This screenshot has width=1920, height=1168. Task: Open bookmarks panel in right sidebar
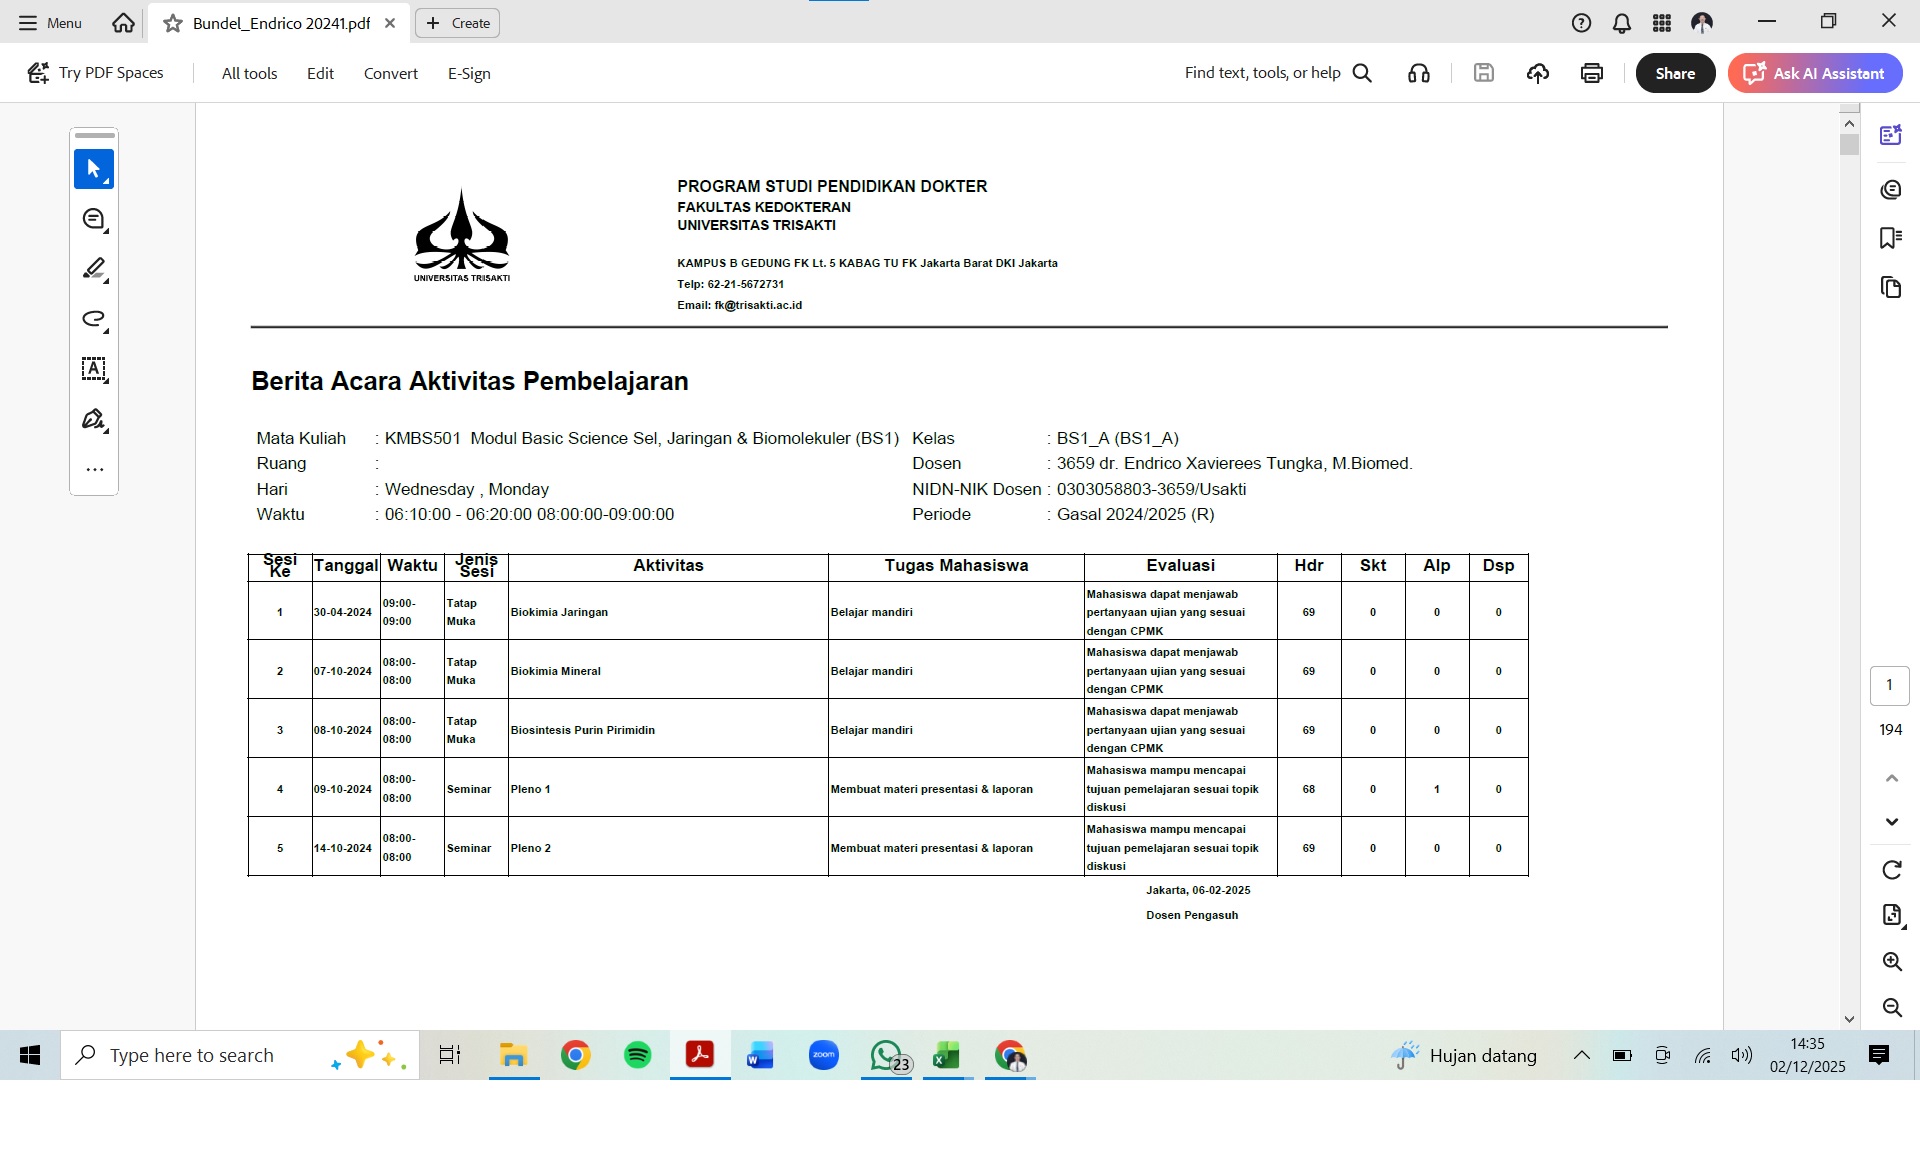pos(1890,238)
